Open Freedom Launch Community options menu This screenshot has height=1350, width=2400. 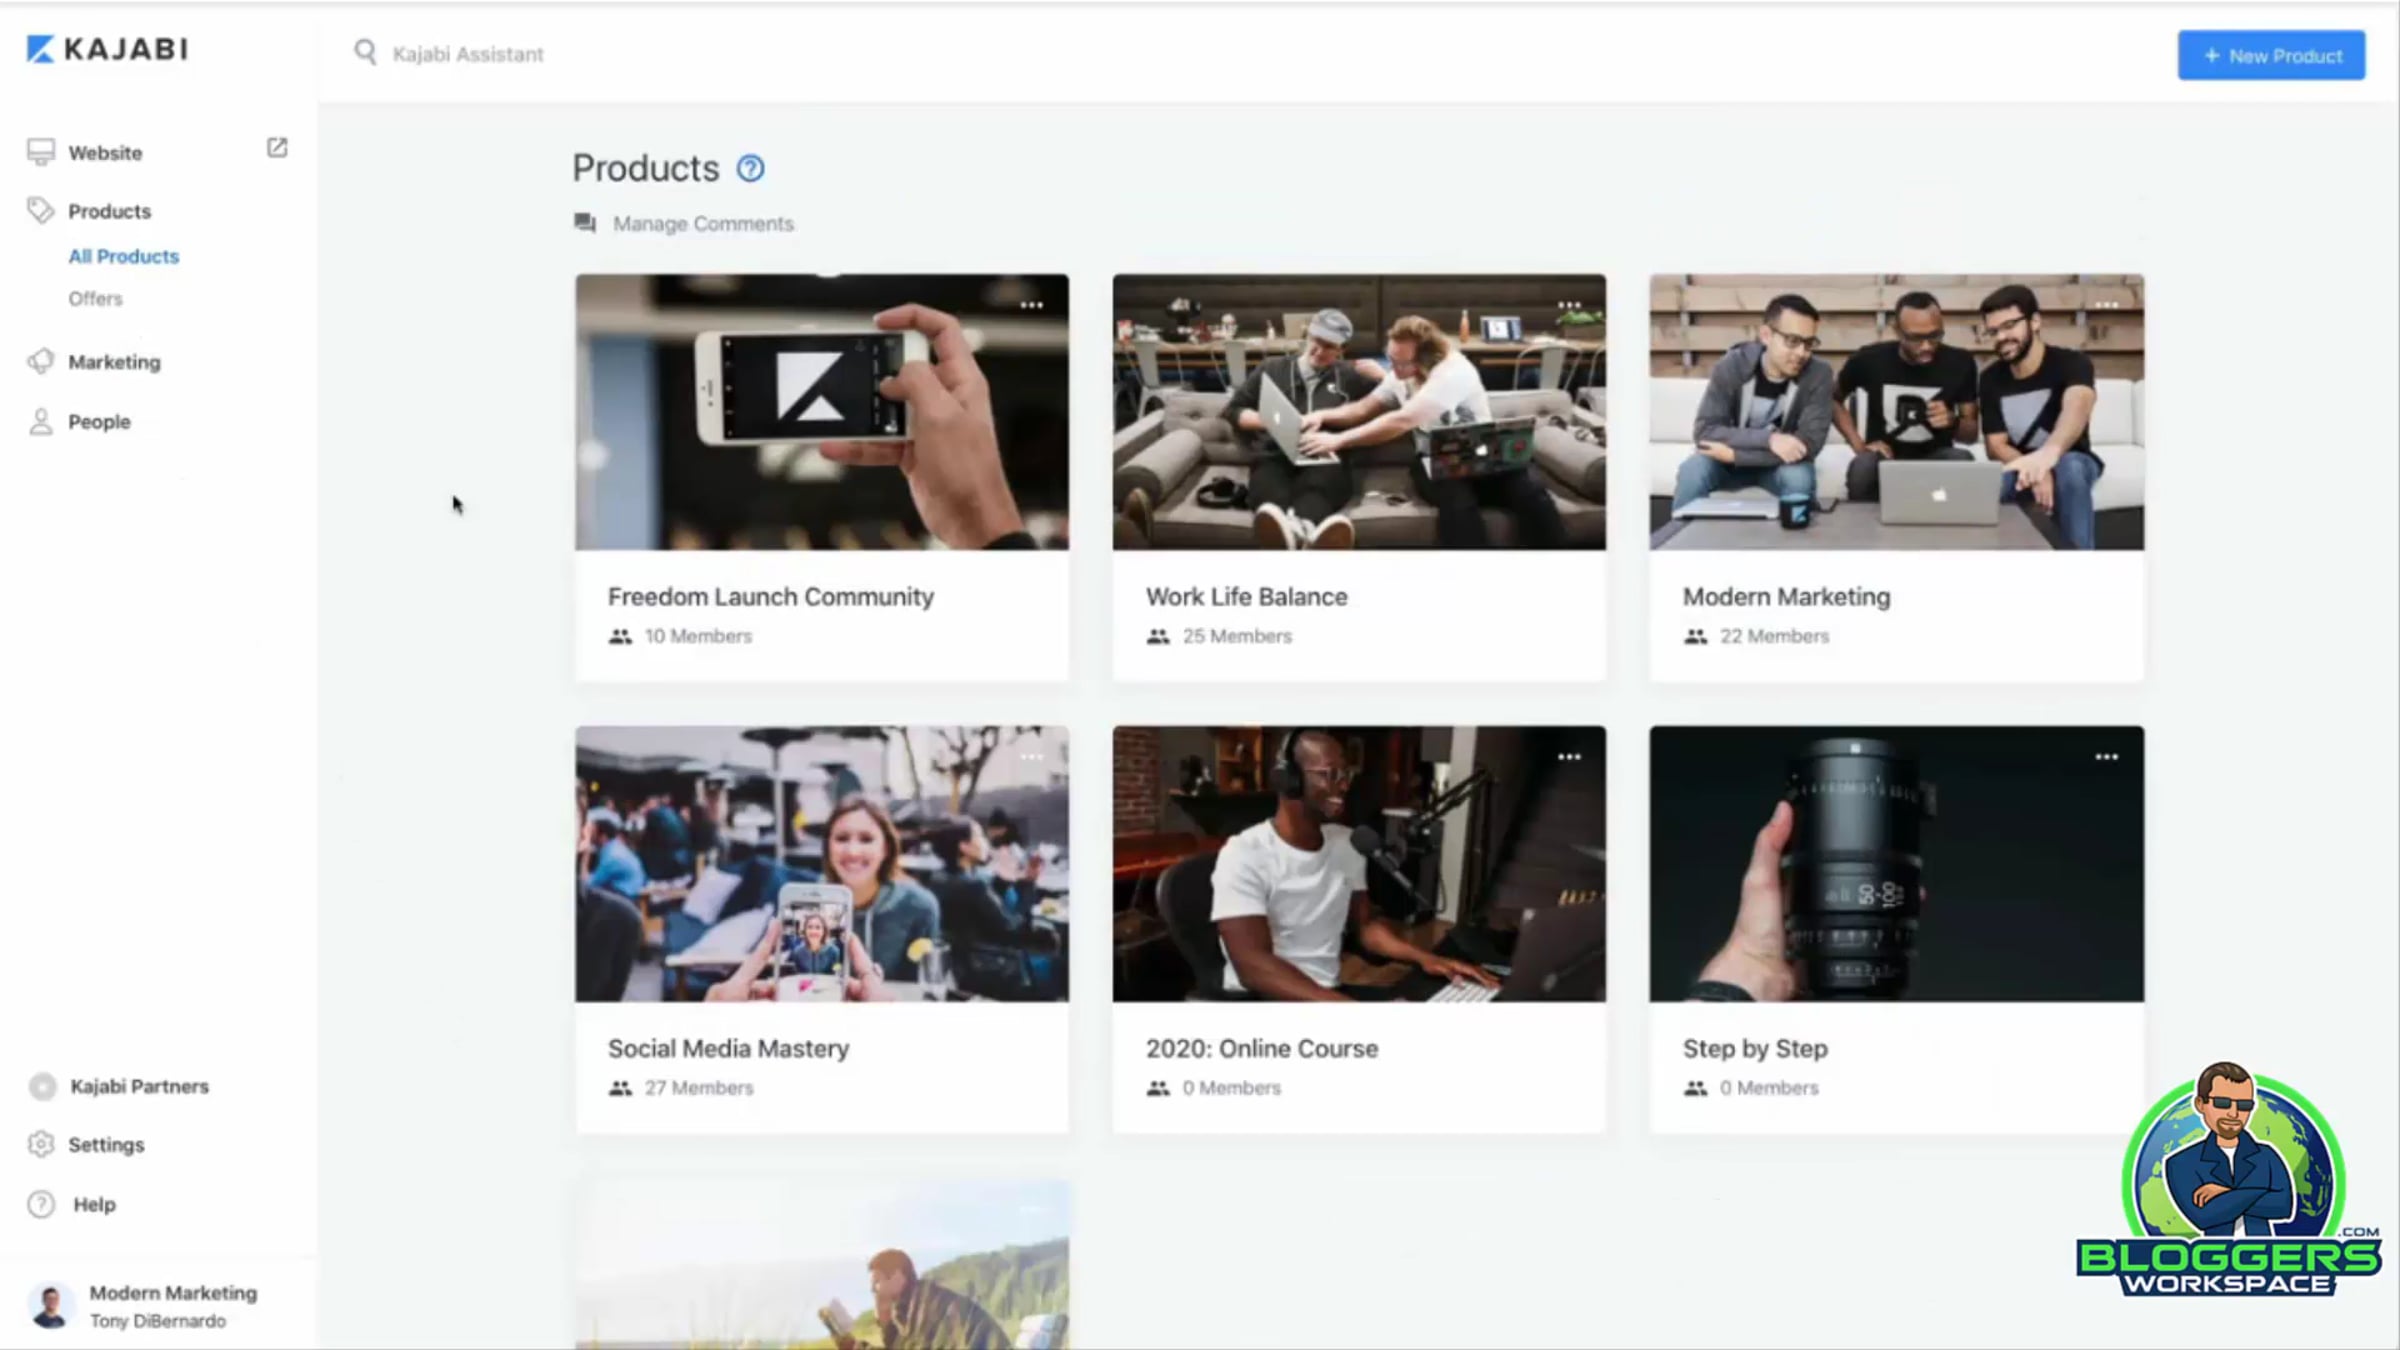(x=1031, y=305)
